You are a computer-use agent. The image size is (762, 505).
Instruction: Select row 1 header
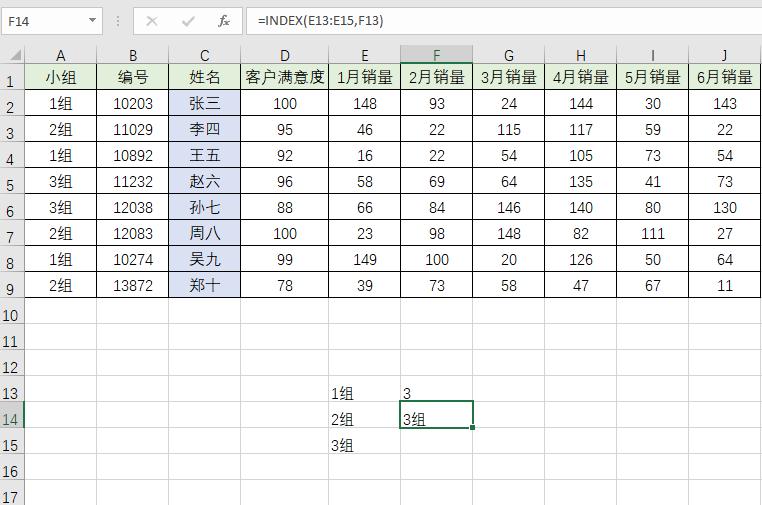(12, 77)
